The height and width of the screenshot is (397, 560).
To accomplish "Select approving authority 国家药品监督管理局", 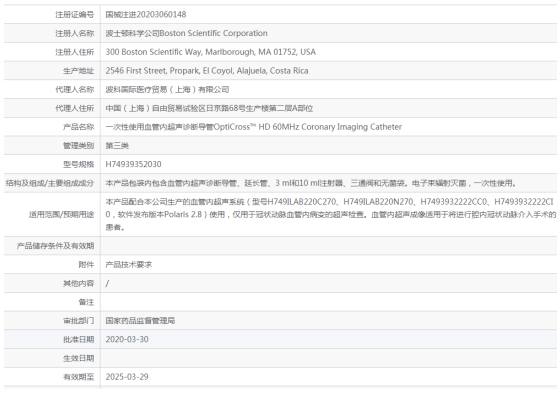I will click(x=140, y=321).
